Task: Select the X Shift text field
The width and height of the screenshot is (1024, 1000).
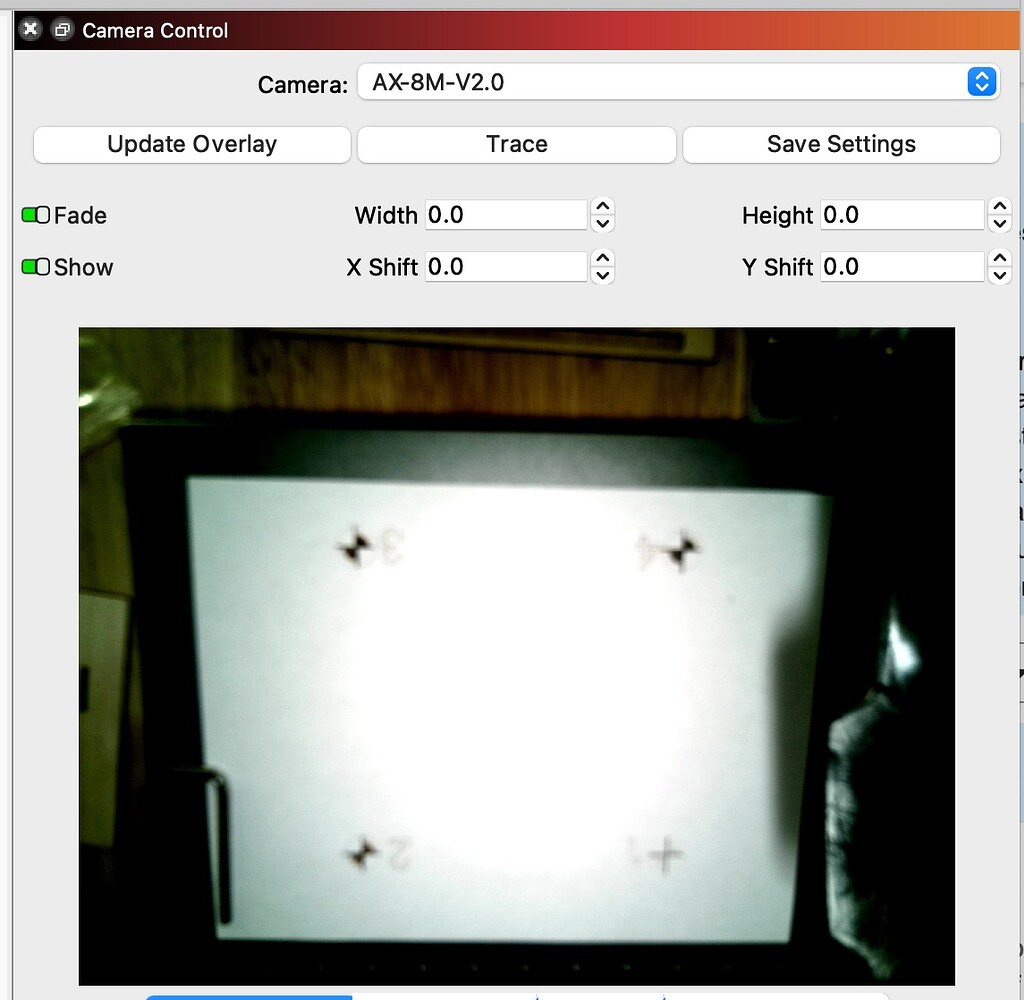Action: point(505,266)
